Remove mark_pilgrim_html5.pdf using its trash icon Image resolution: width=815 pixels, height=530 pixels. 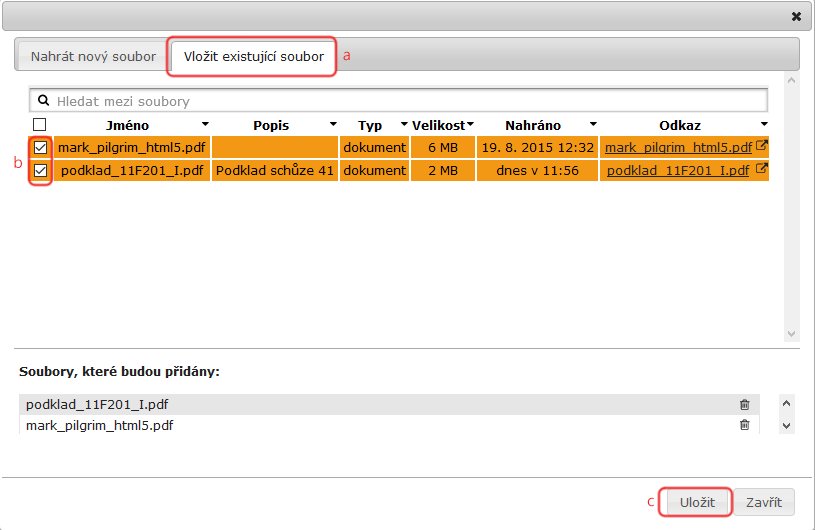click(744, 425)
